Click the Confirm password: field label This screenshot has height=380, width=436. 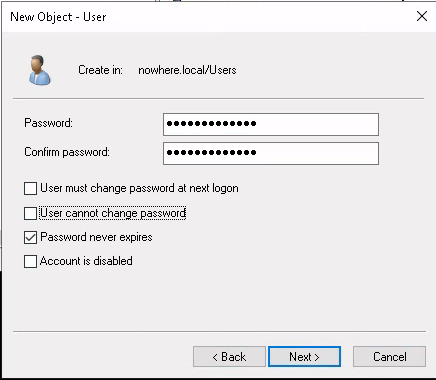[67, 152]
